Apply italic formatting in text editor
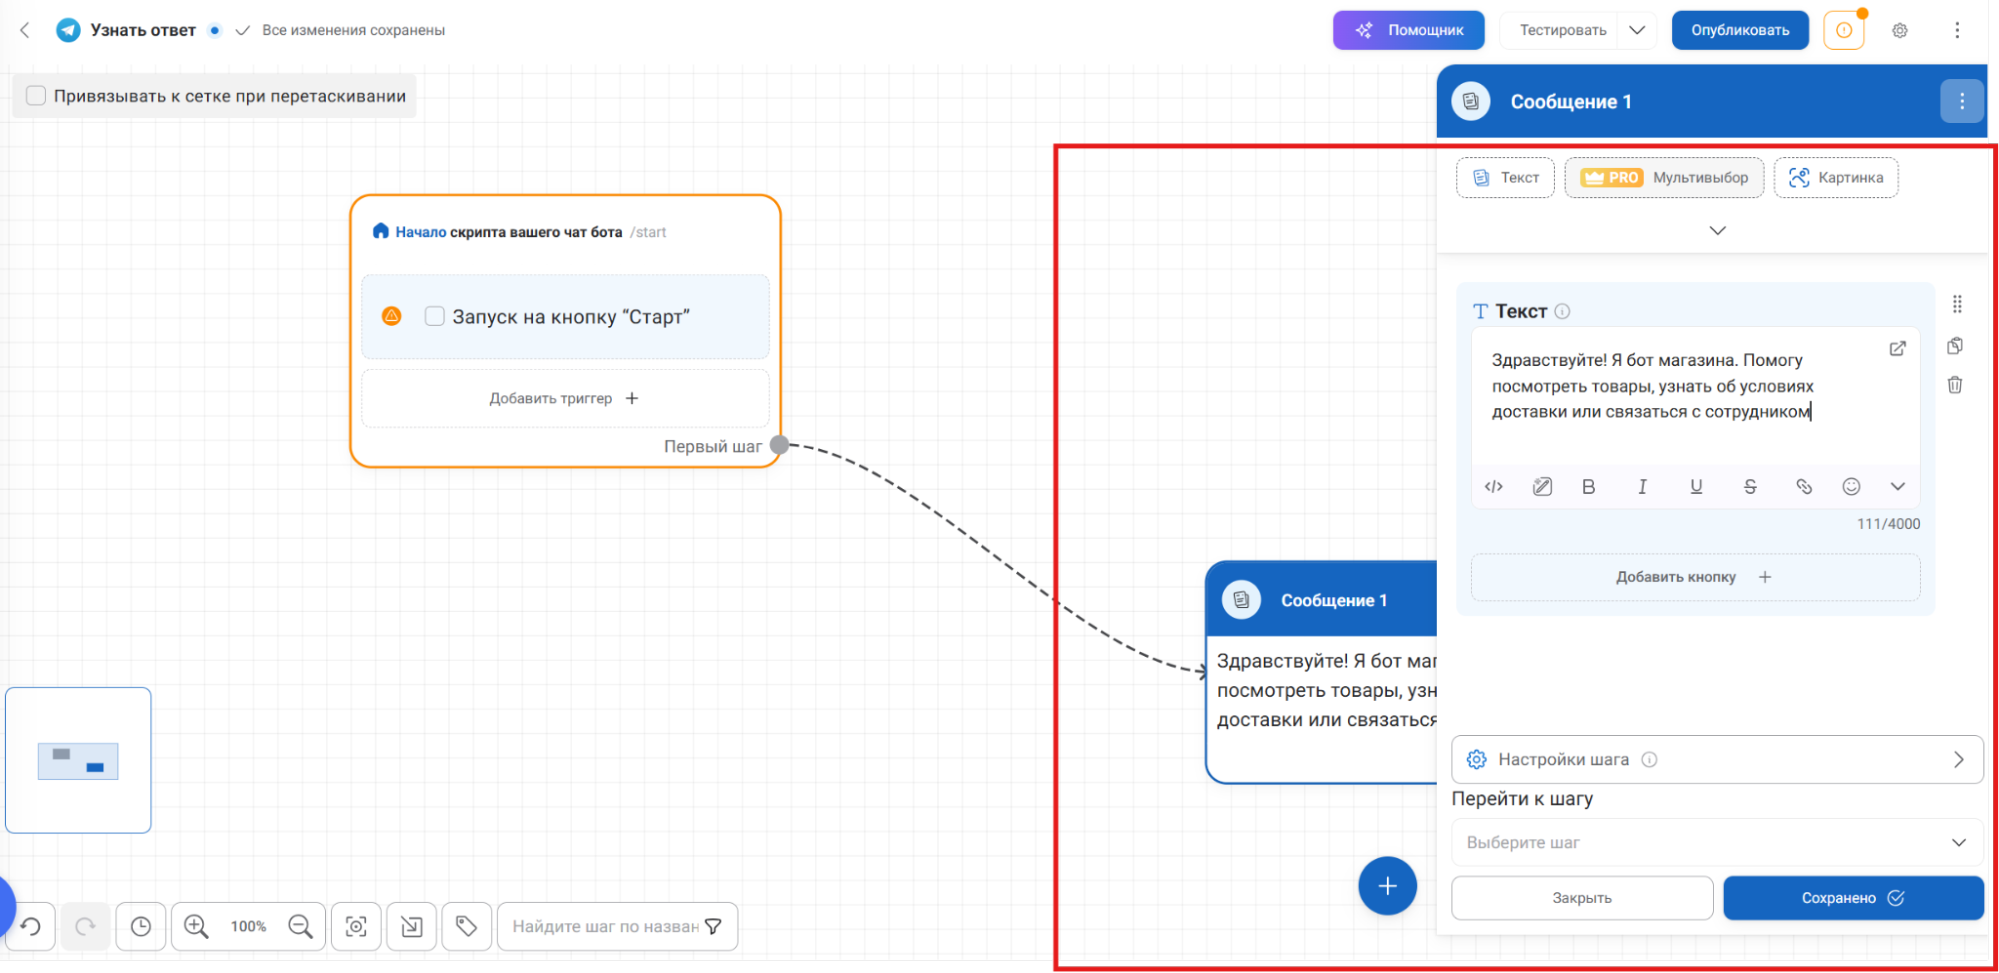The height and width of the screenshot is (973, 1999). click(x=1642, y=487)
